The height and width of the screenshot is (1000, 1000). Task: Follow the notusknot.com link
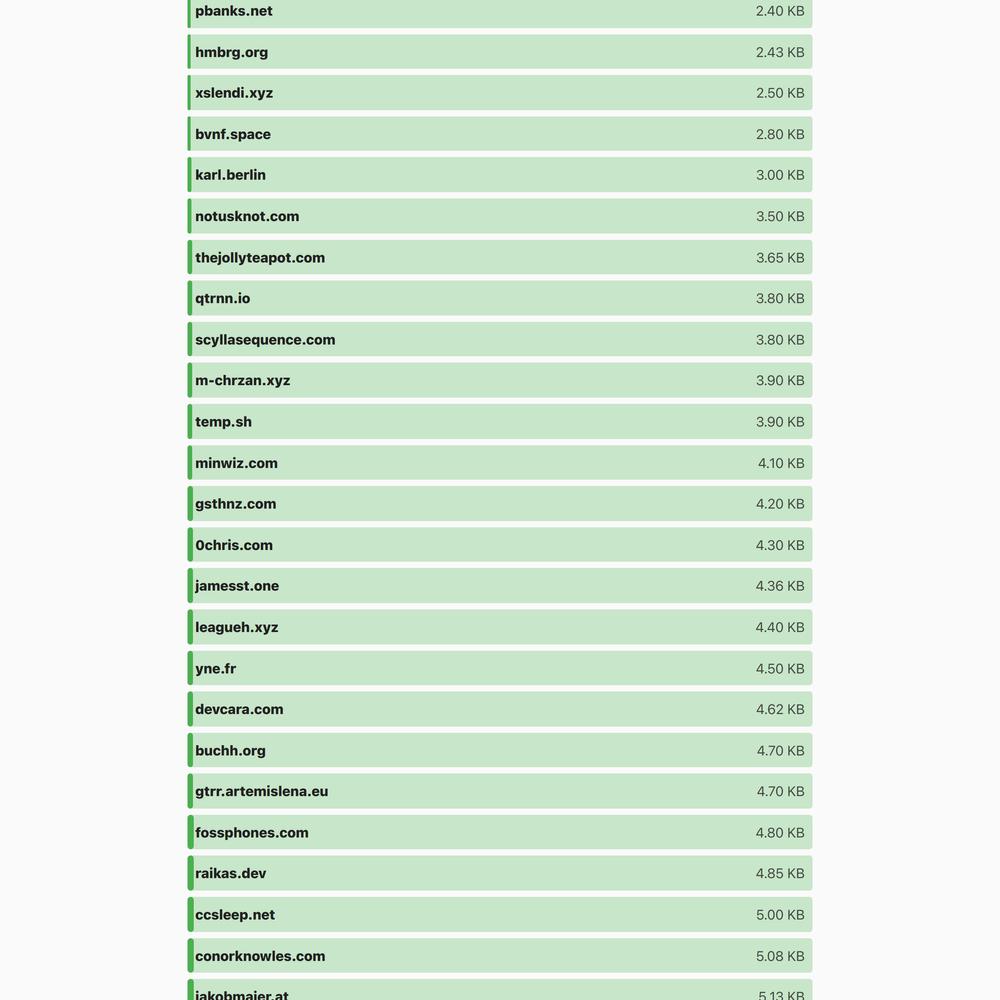point(247,216)
